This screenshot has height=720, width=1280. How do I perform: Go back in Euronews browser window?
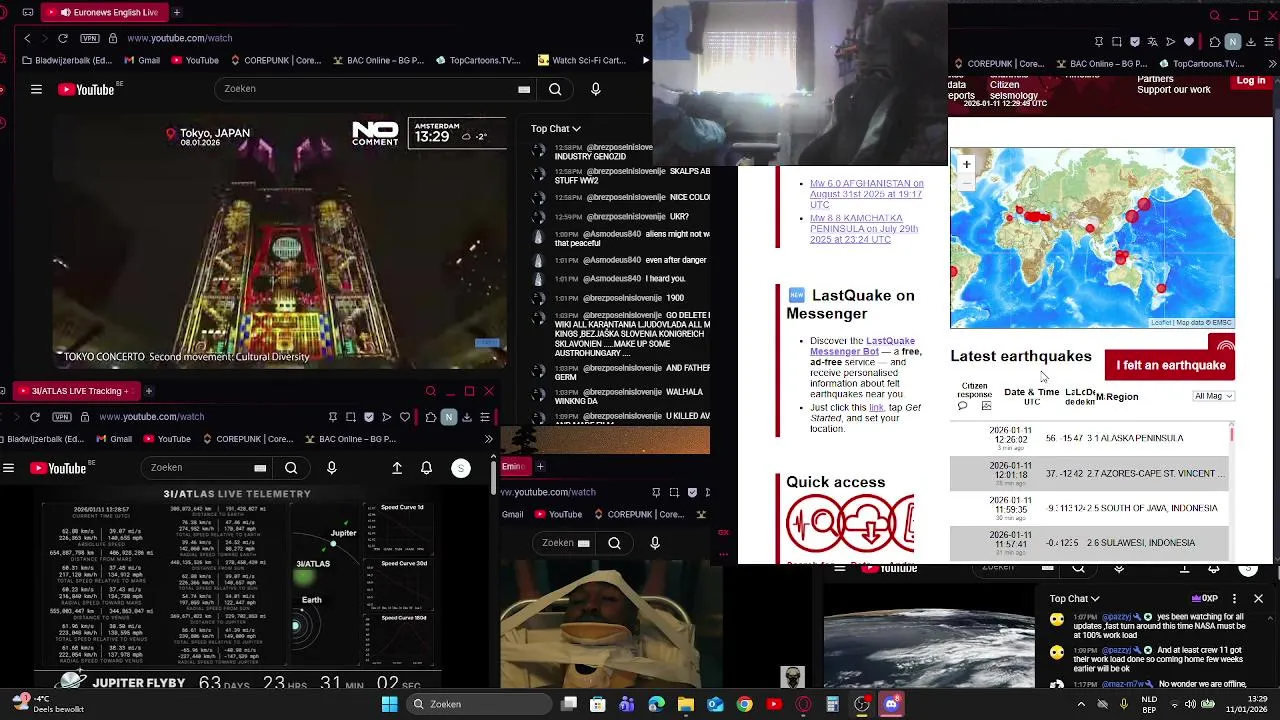tap(27, 38)
